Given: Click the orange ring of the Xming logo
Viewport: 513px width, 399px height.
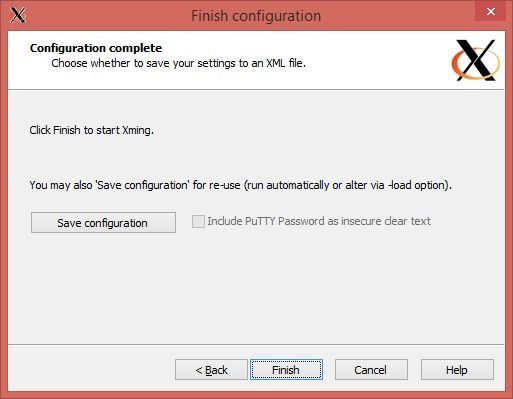Looking at the screenshot, I should [x=456, y=63].
